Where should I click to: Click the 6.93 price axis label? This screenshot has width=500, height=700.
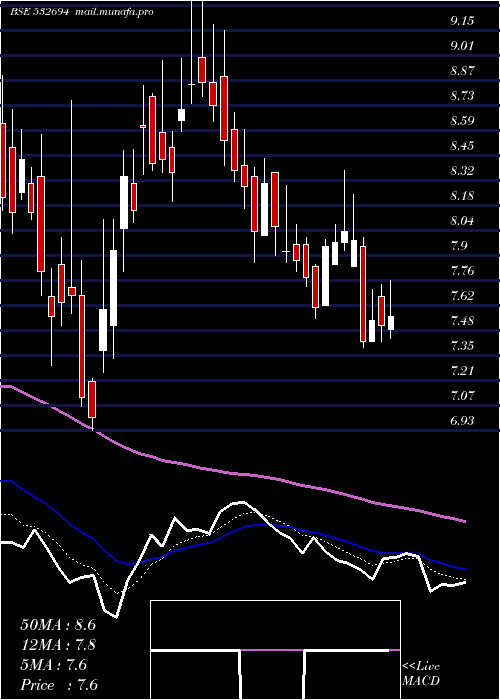[461, 421]
